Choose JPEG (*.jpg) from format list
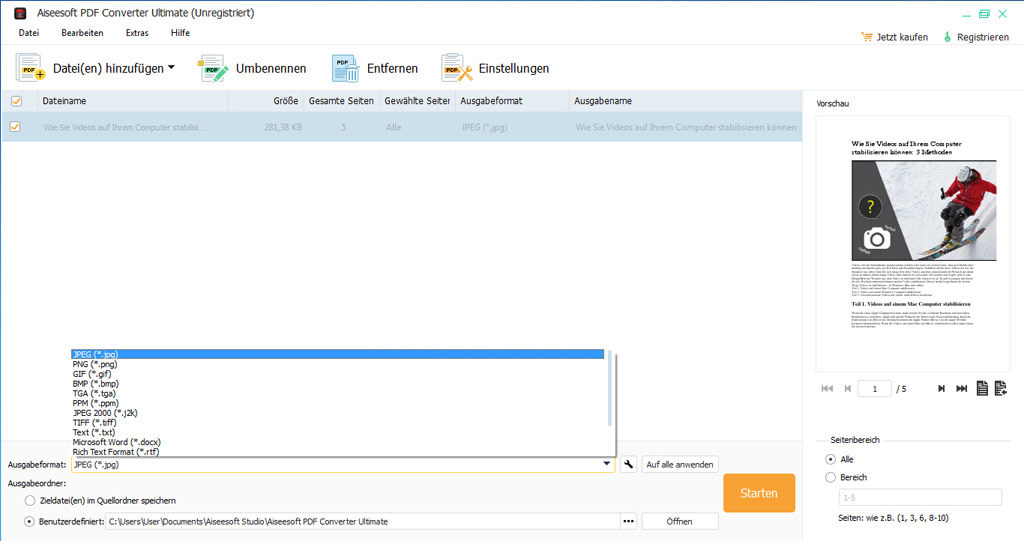1024x541 pixels. pos(338,354)
